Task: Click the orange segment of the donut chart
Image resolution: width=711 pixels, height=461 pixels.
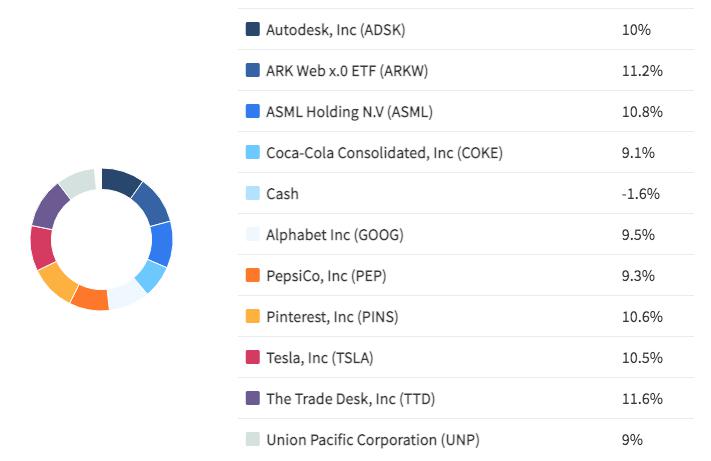Action: click(90, 298)
